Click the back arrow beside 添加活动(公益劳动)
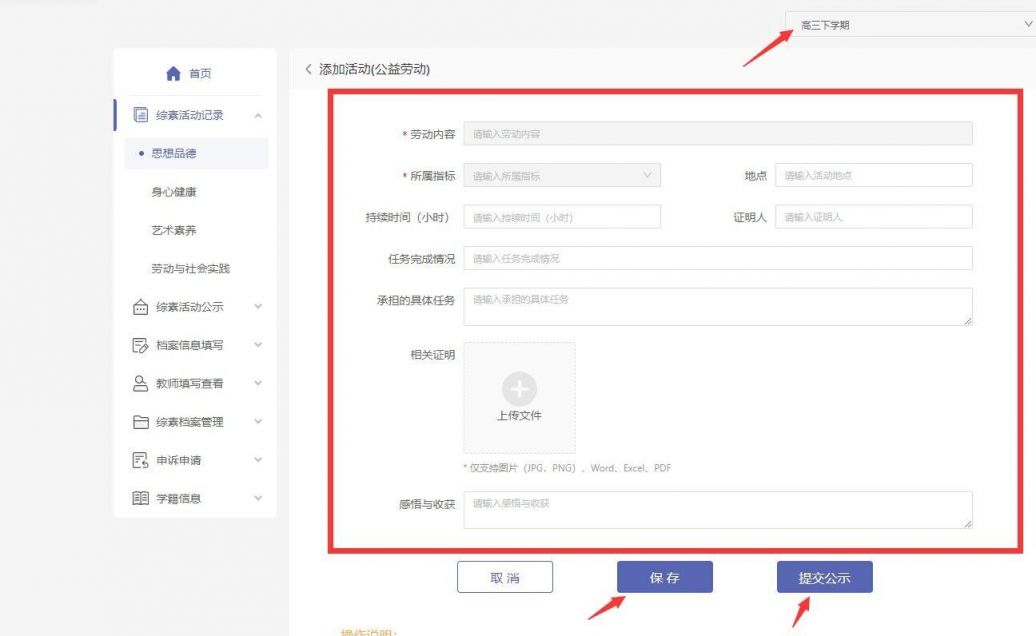The width and height of the screenshot is (1036, 636). pos(307,68)
